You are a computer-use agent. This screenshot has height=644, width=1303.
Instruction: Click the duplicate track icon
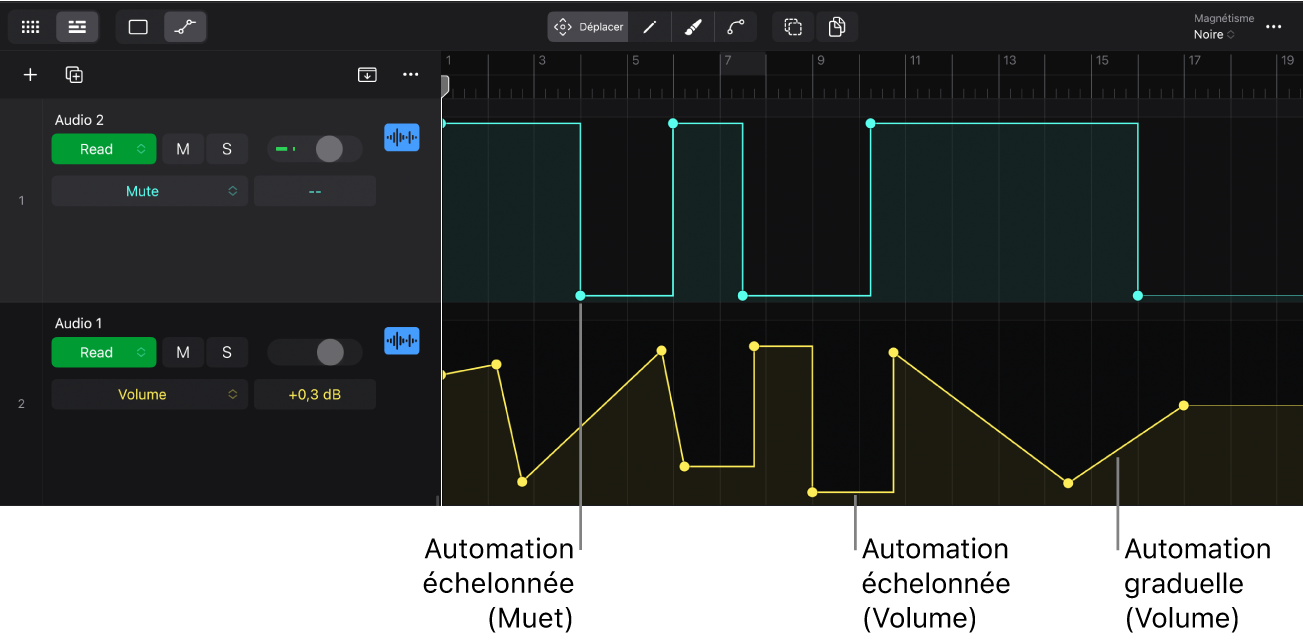coord(74,75)
